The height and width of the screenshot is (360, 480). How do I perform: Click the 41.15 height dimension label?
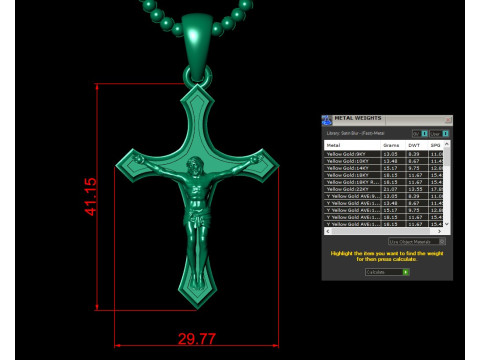click(x=91, y=197)
